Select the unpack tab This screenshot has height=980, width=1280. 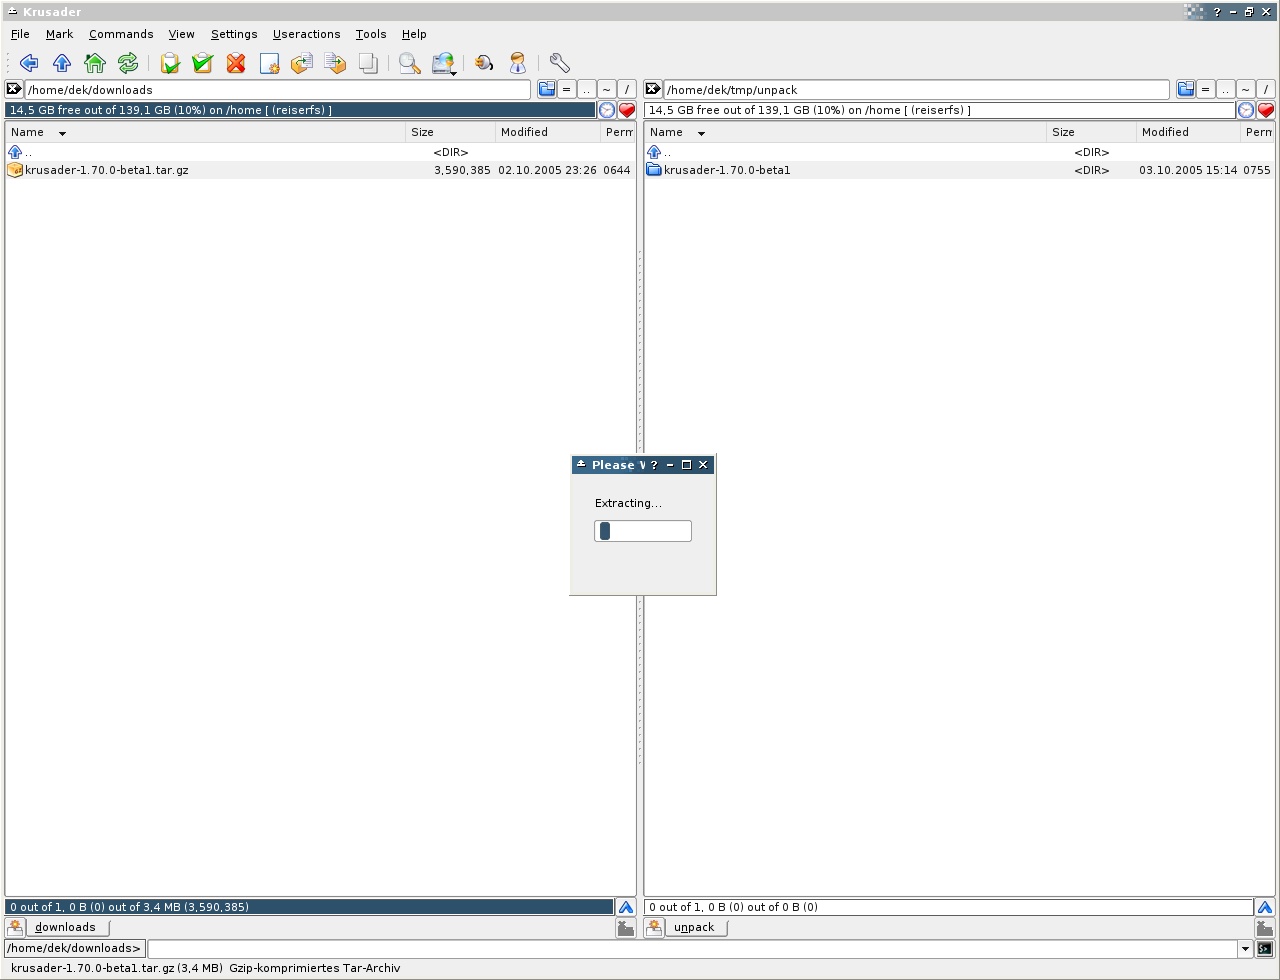coord(695,927)
